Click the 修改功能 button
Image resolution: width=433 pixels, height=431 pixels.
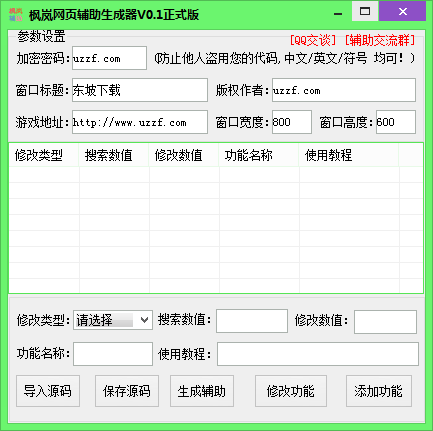tap(291, 391)
